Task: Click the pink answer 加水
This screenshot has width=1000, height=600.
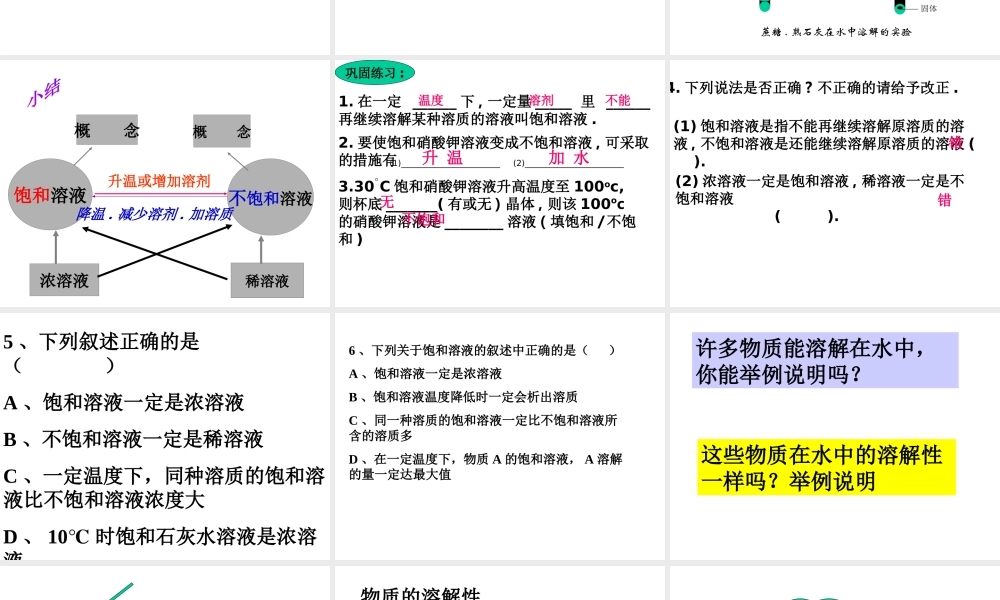Action: [568, 157]
